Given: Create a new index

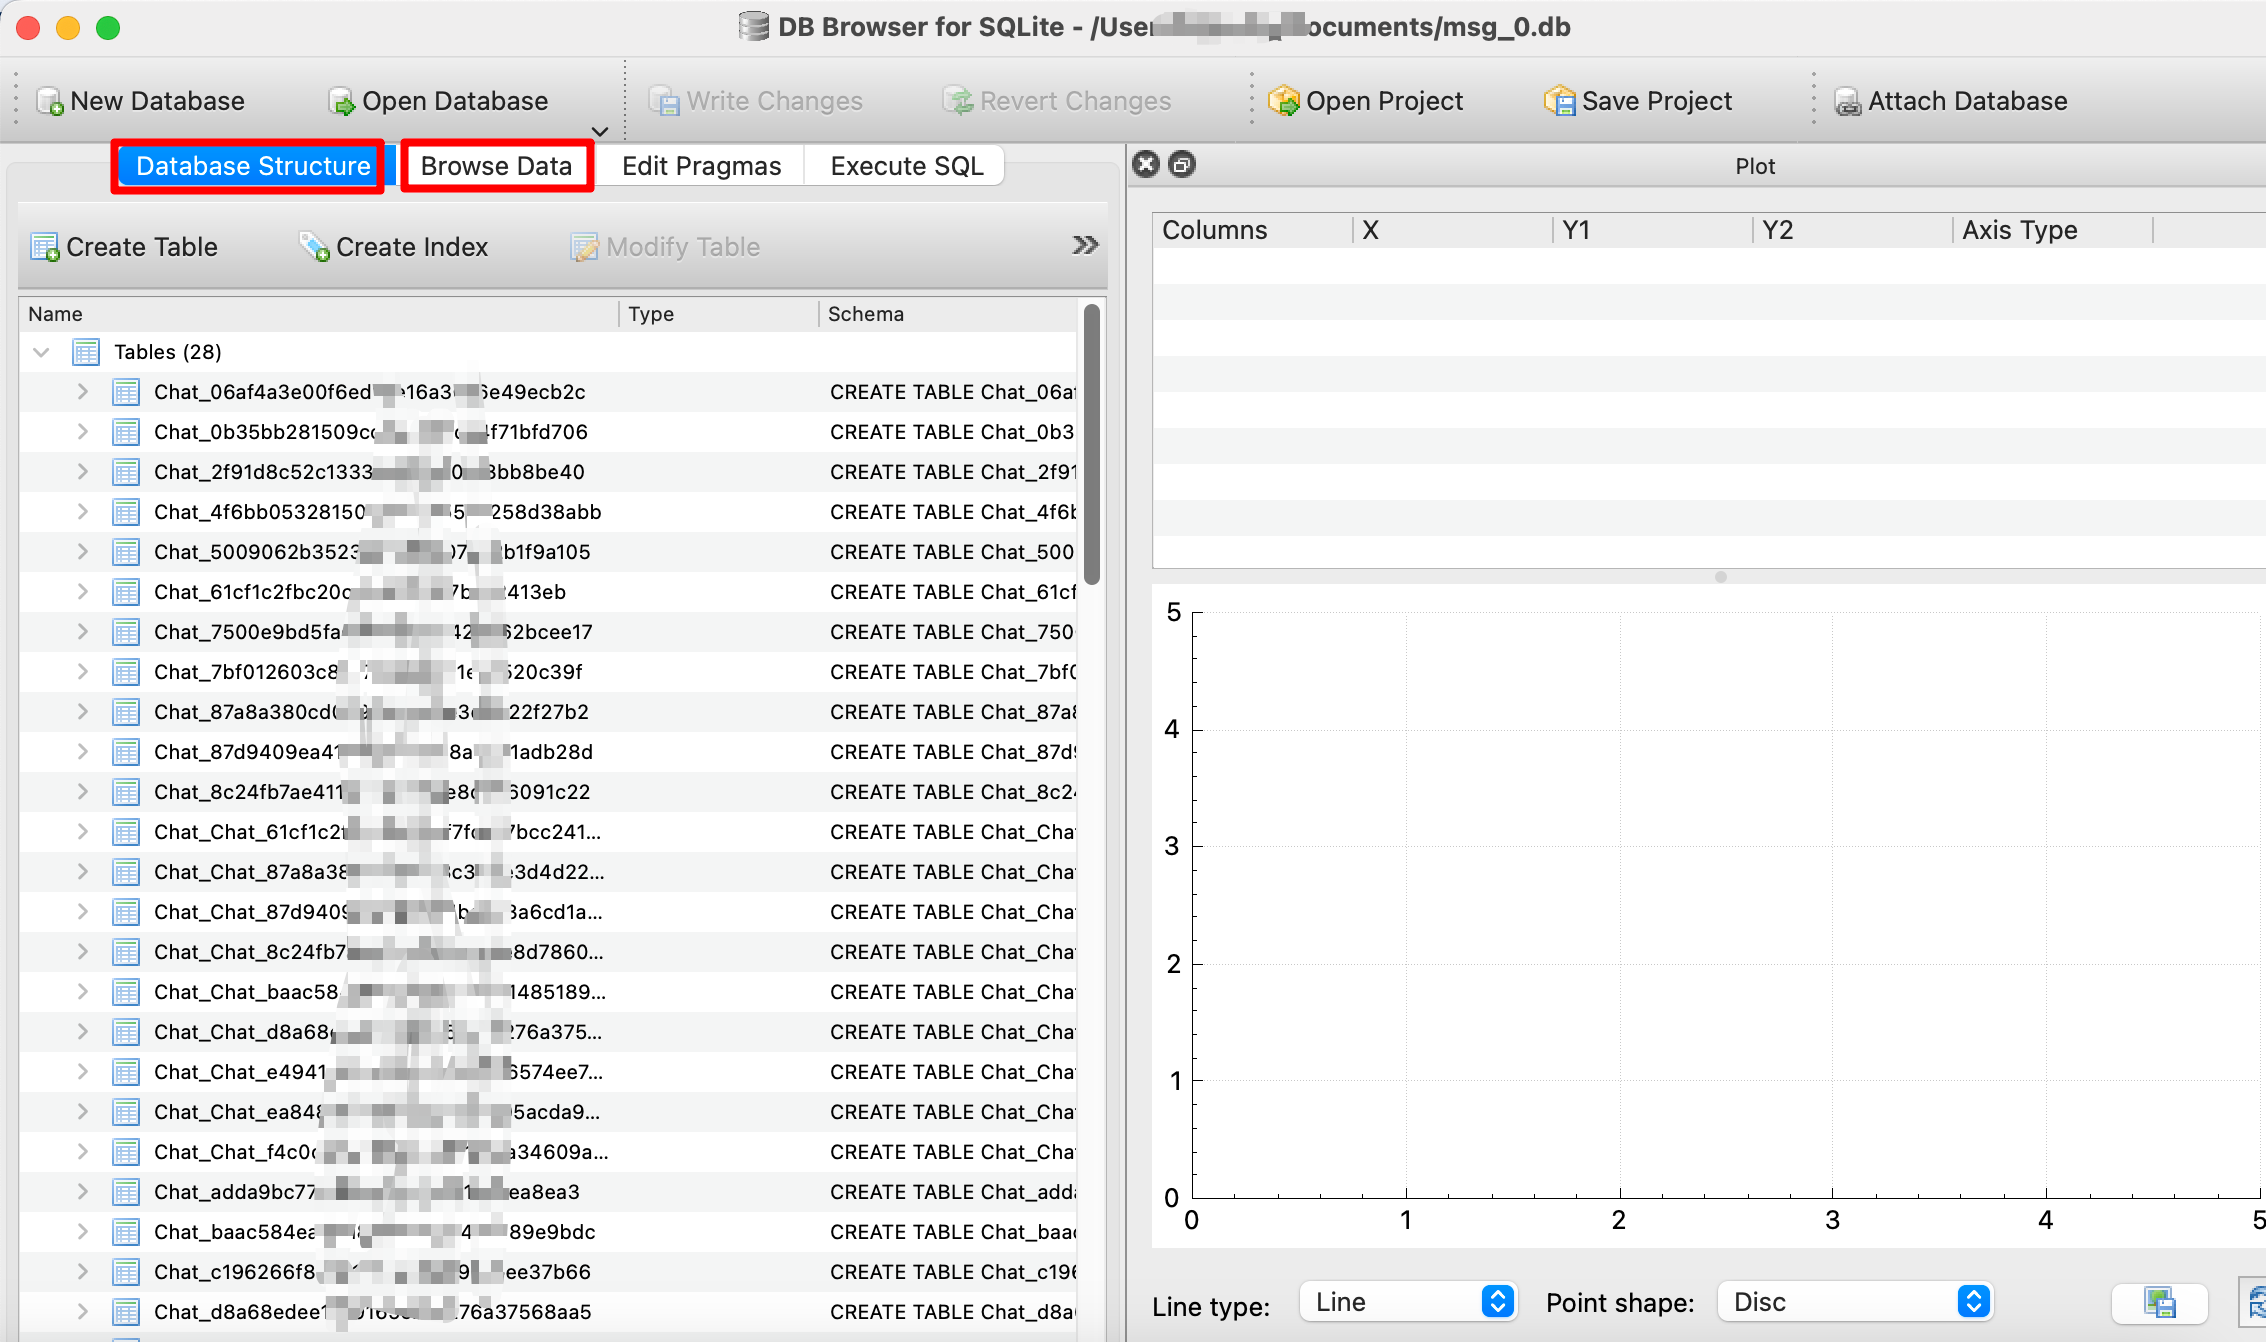Looking at the screenshot, I should [394, 246].
